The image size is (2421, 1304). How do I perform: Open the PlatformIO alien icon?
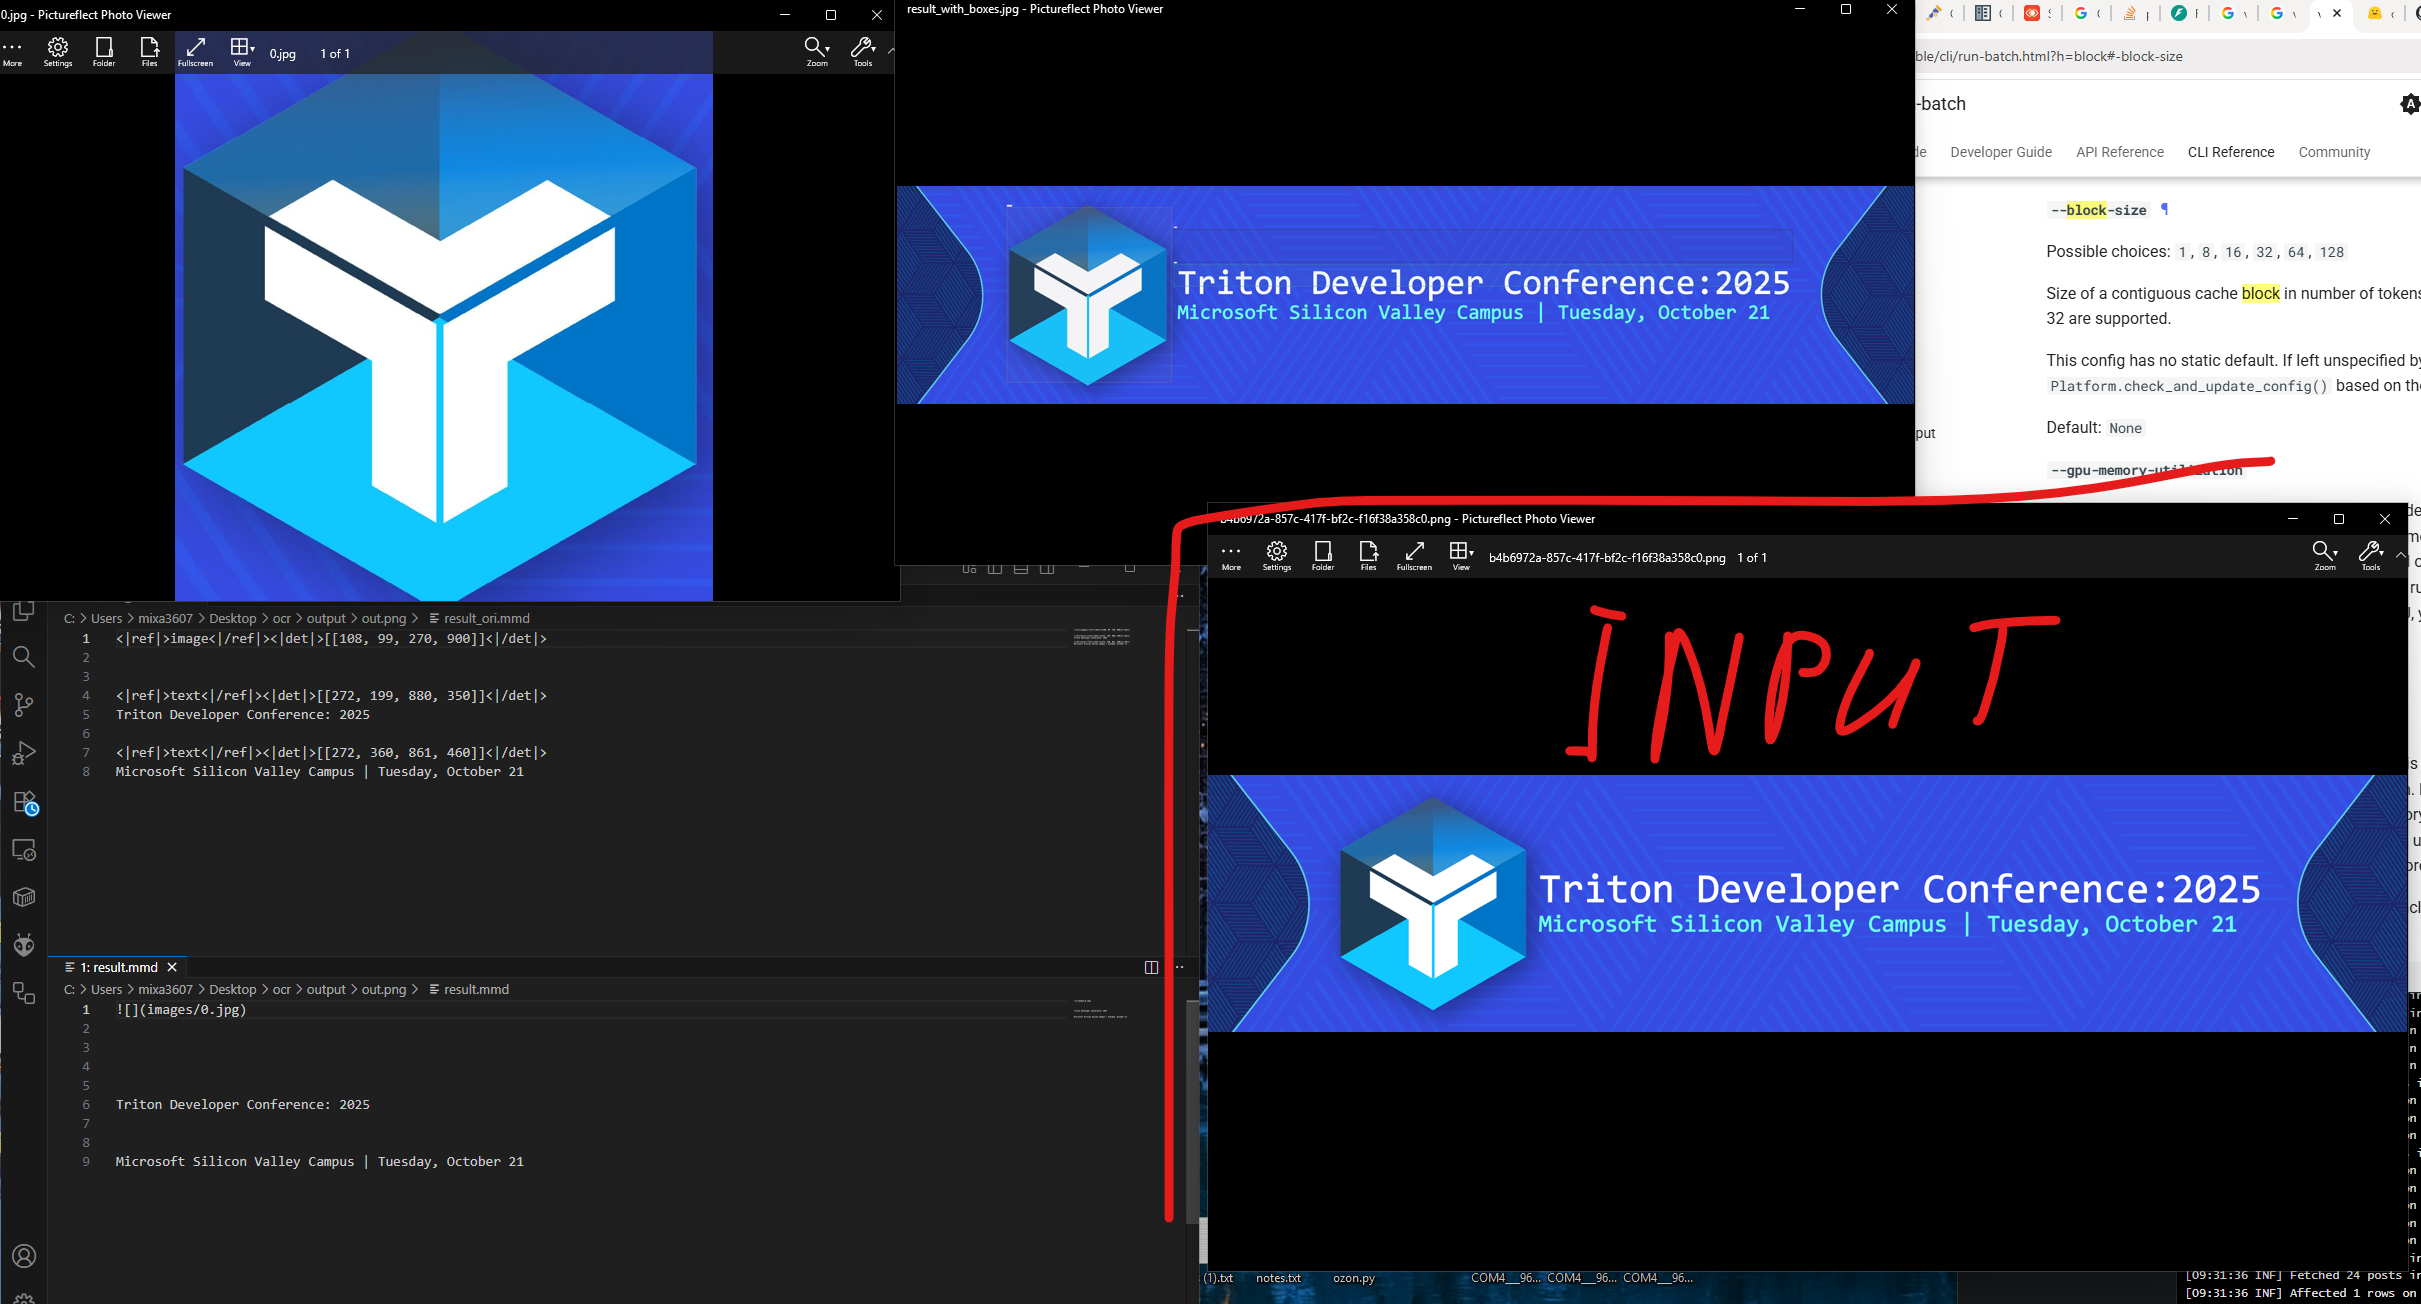click(x=24, y=944)
